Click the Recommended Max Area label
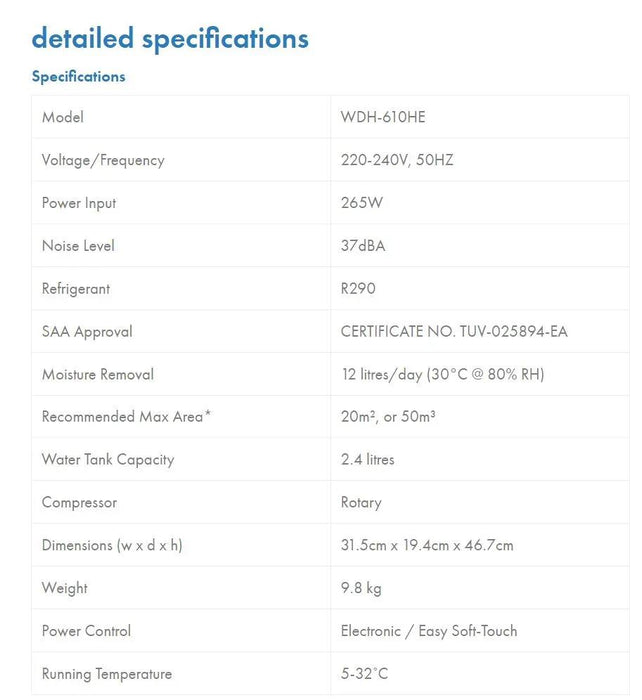 pos(126,417)
